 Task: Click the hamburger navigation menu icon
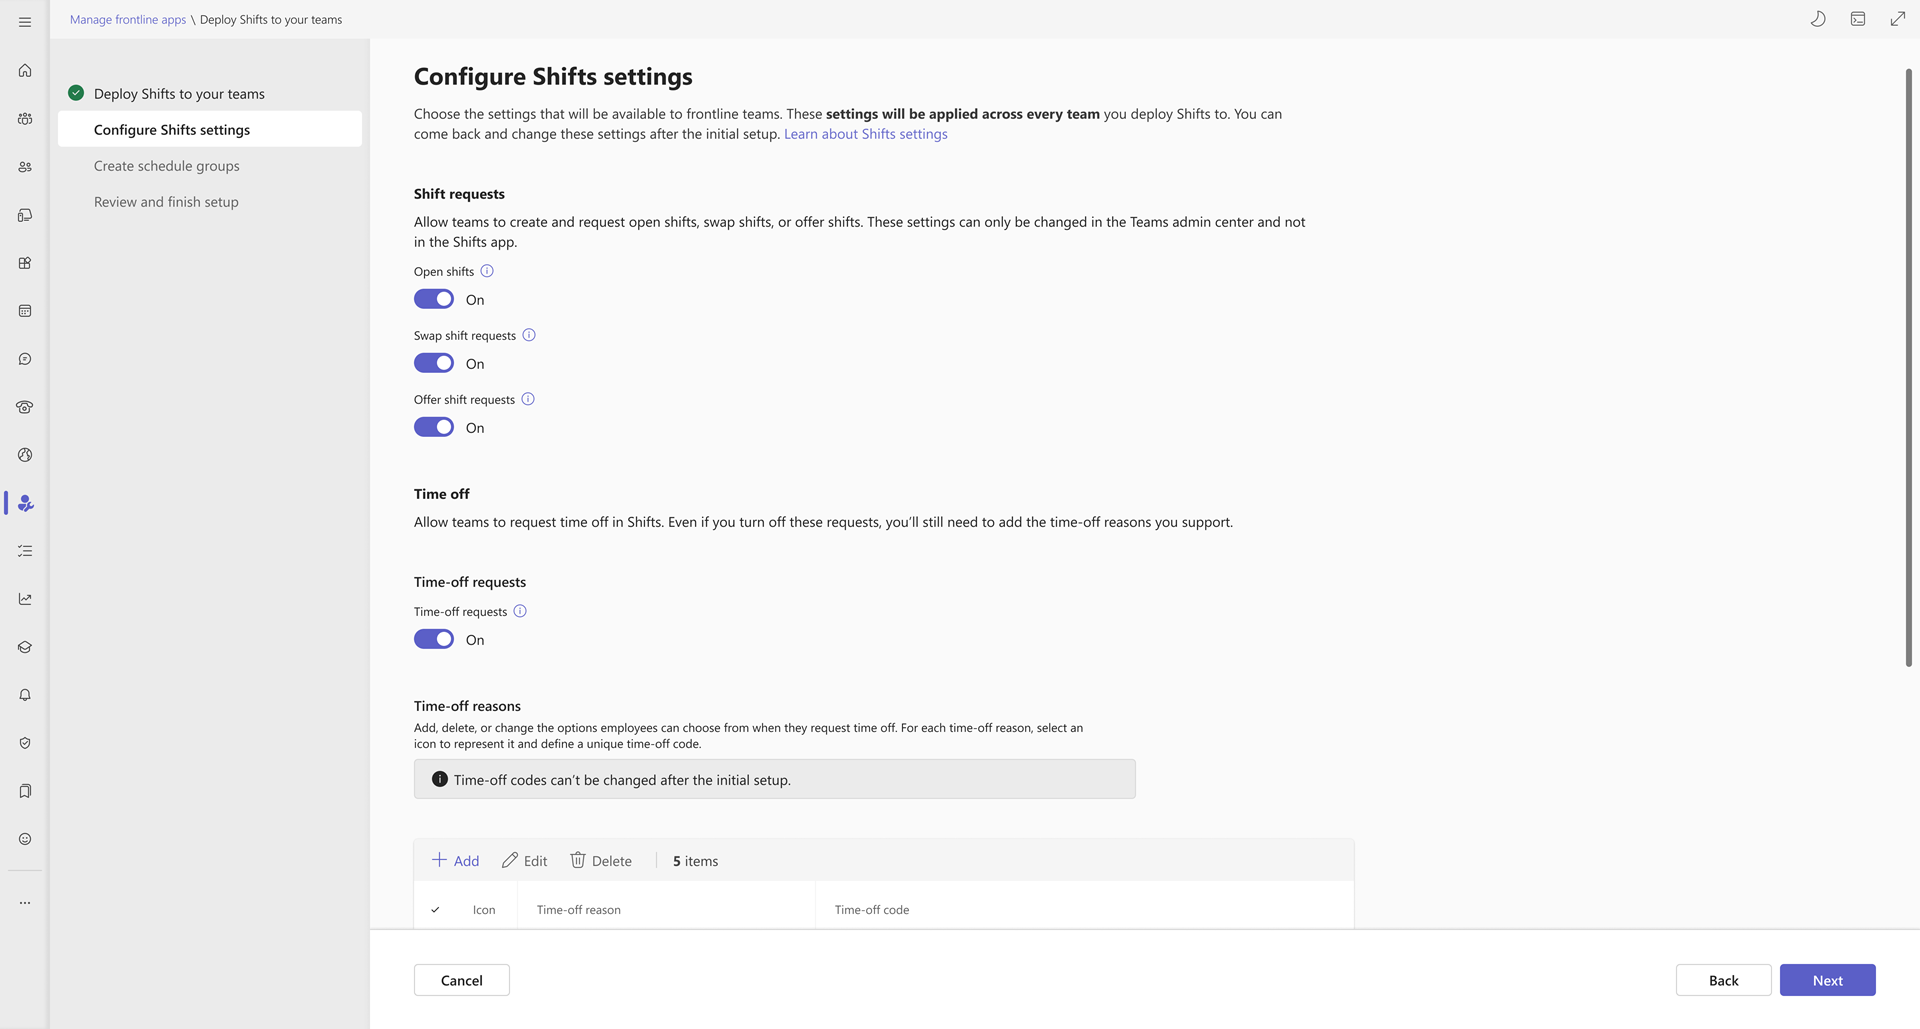point(25,21)
